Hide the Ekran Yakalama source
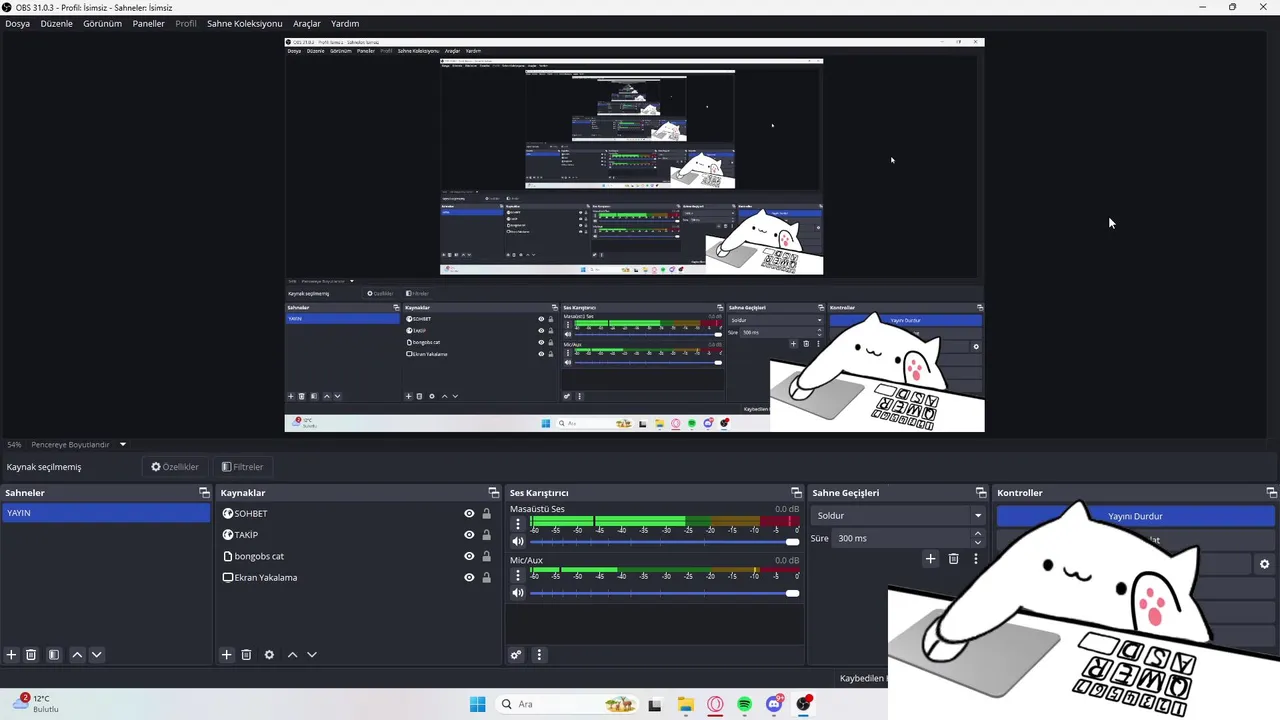Screen dimensions: 1280x720 click(469, 577)
